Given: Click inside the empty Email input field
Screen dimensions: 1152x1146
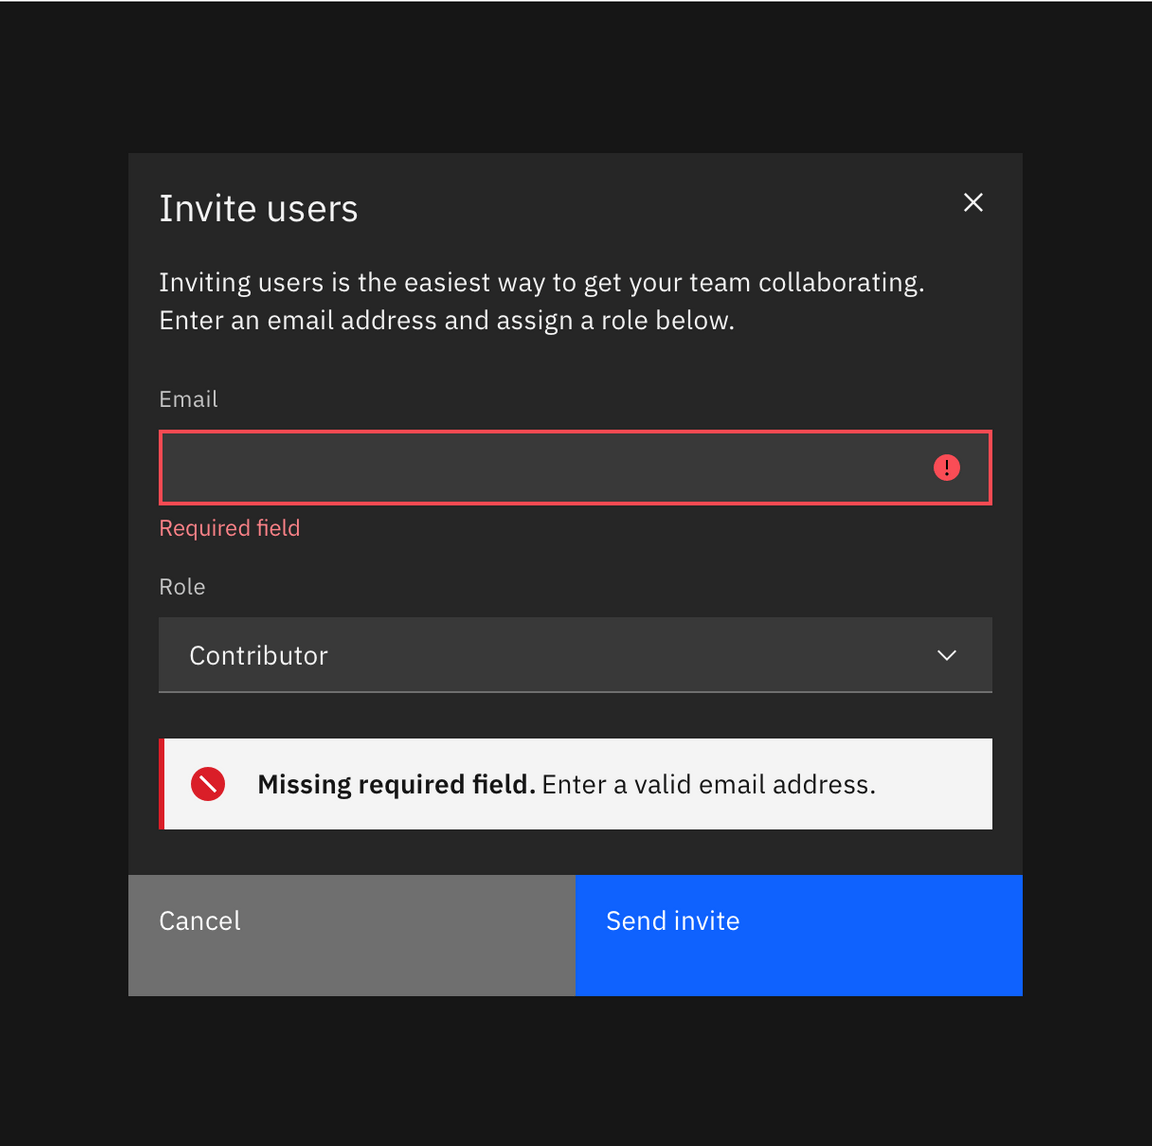Looking at the screenshot, I should click(x=500, y=467).
